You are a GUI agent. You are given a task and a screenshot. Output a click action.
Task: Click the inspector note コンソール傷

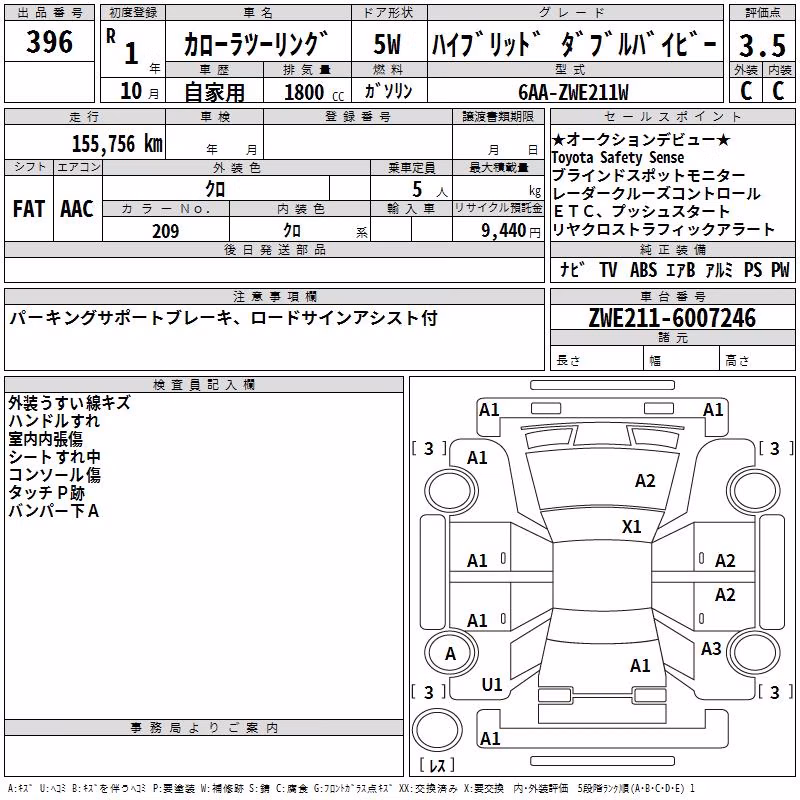click(x=55, y=474)
